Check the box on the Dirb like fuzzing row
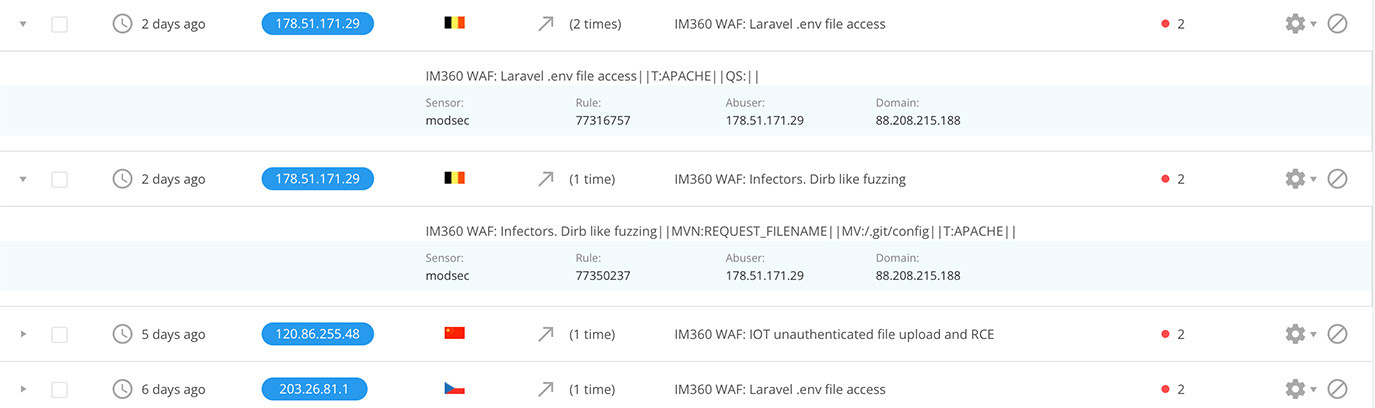 pos(60,179)
